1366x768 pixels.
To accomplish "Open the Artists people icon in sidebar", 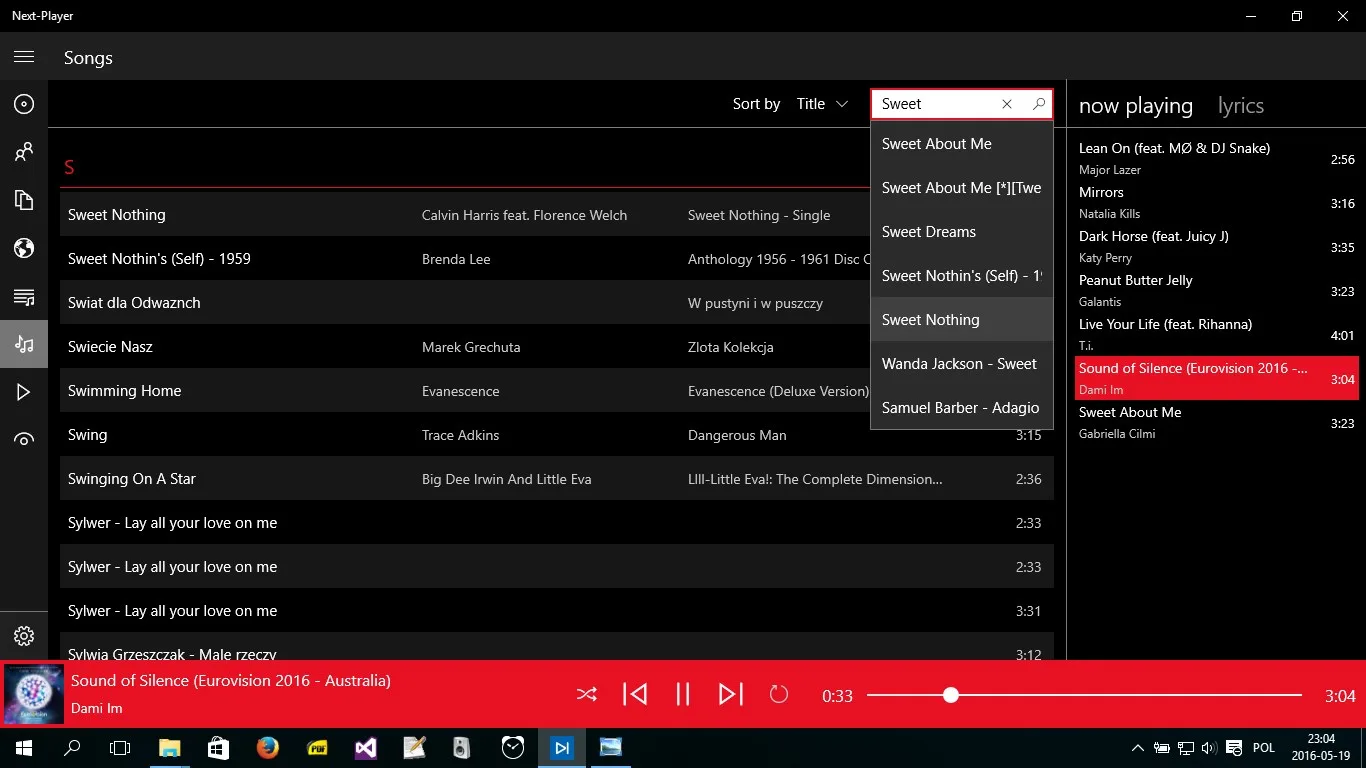I will (24, 152).
